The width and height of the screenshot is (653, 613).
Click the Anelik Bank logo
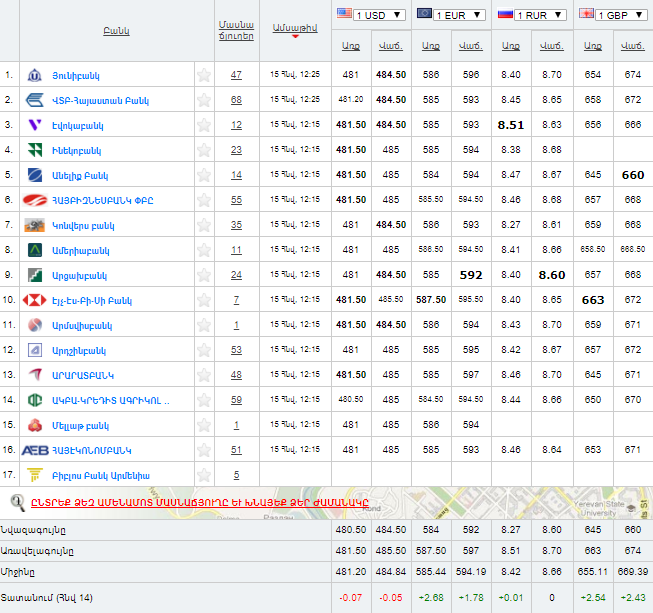35,175
